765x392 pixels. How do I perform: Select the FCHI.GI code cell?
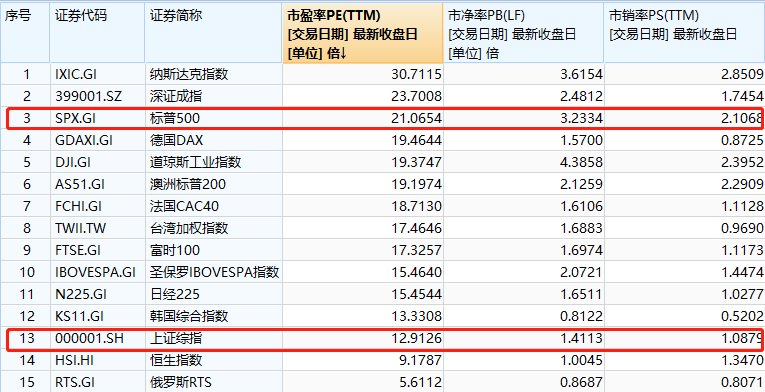coord(97,206)
